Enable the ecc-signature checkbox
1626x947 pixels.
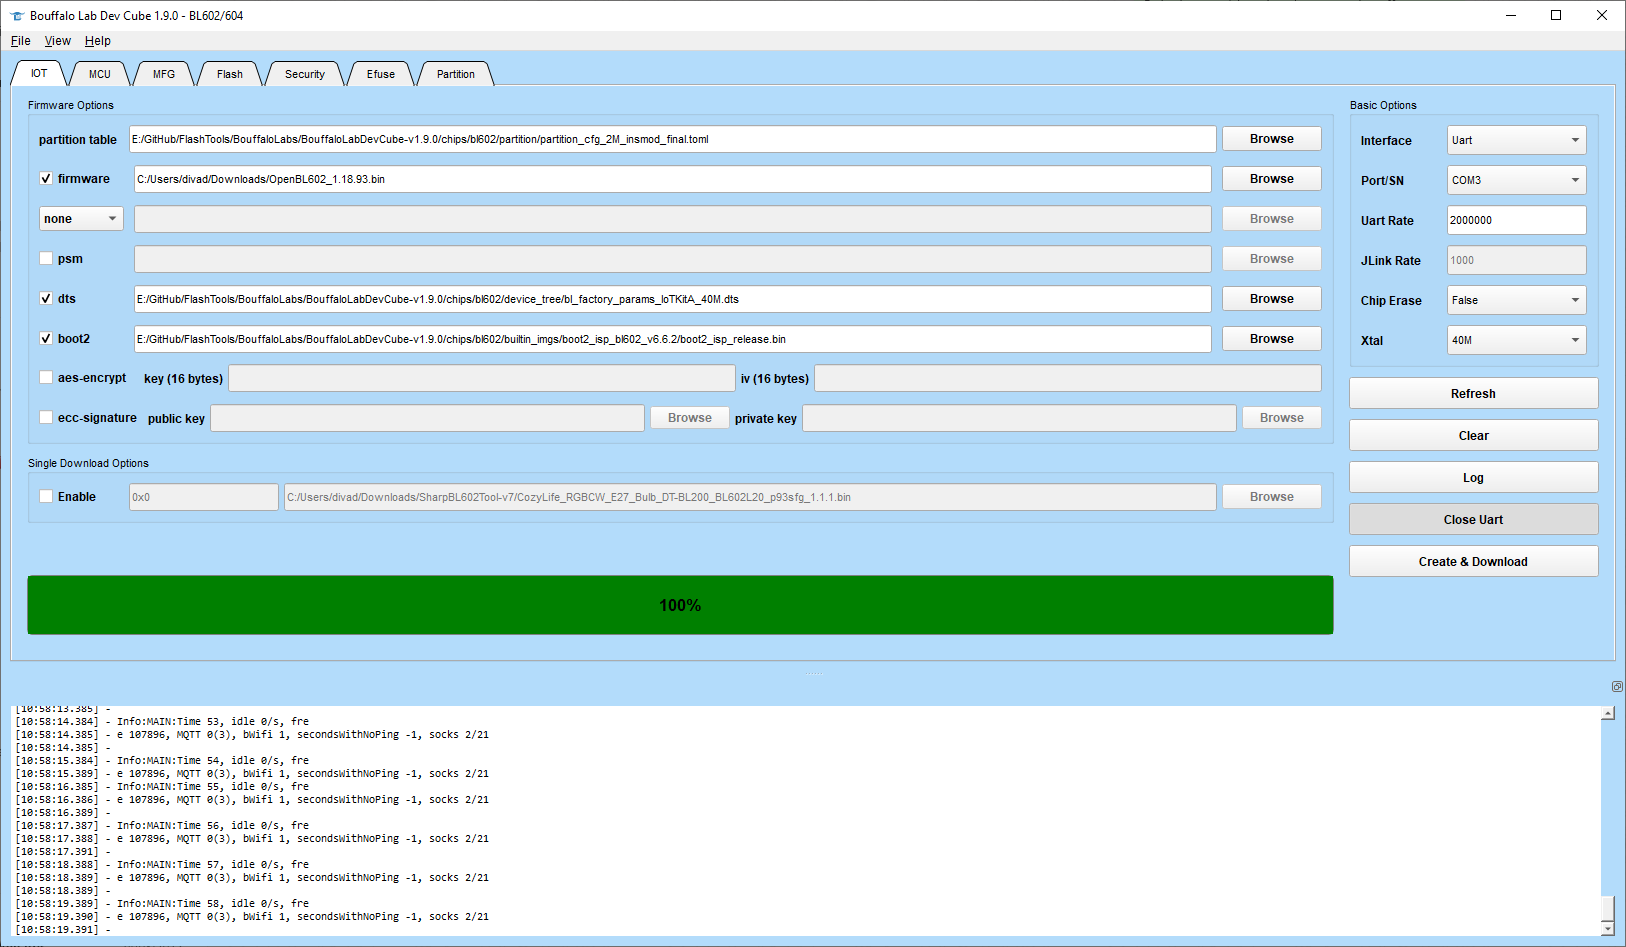click(46, 418)
